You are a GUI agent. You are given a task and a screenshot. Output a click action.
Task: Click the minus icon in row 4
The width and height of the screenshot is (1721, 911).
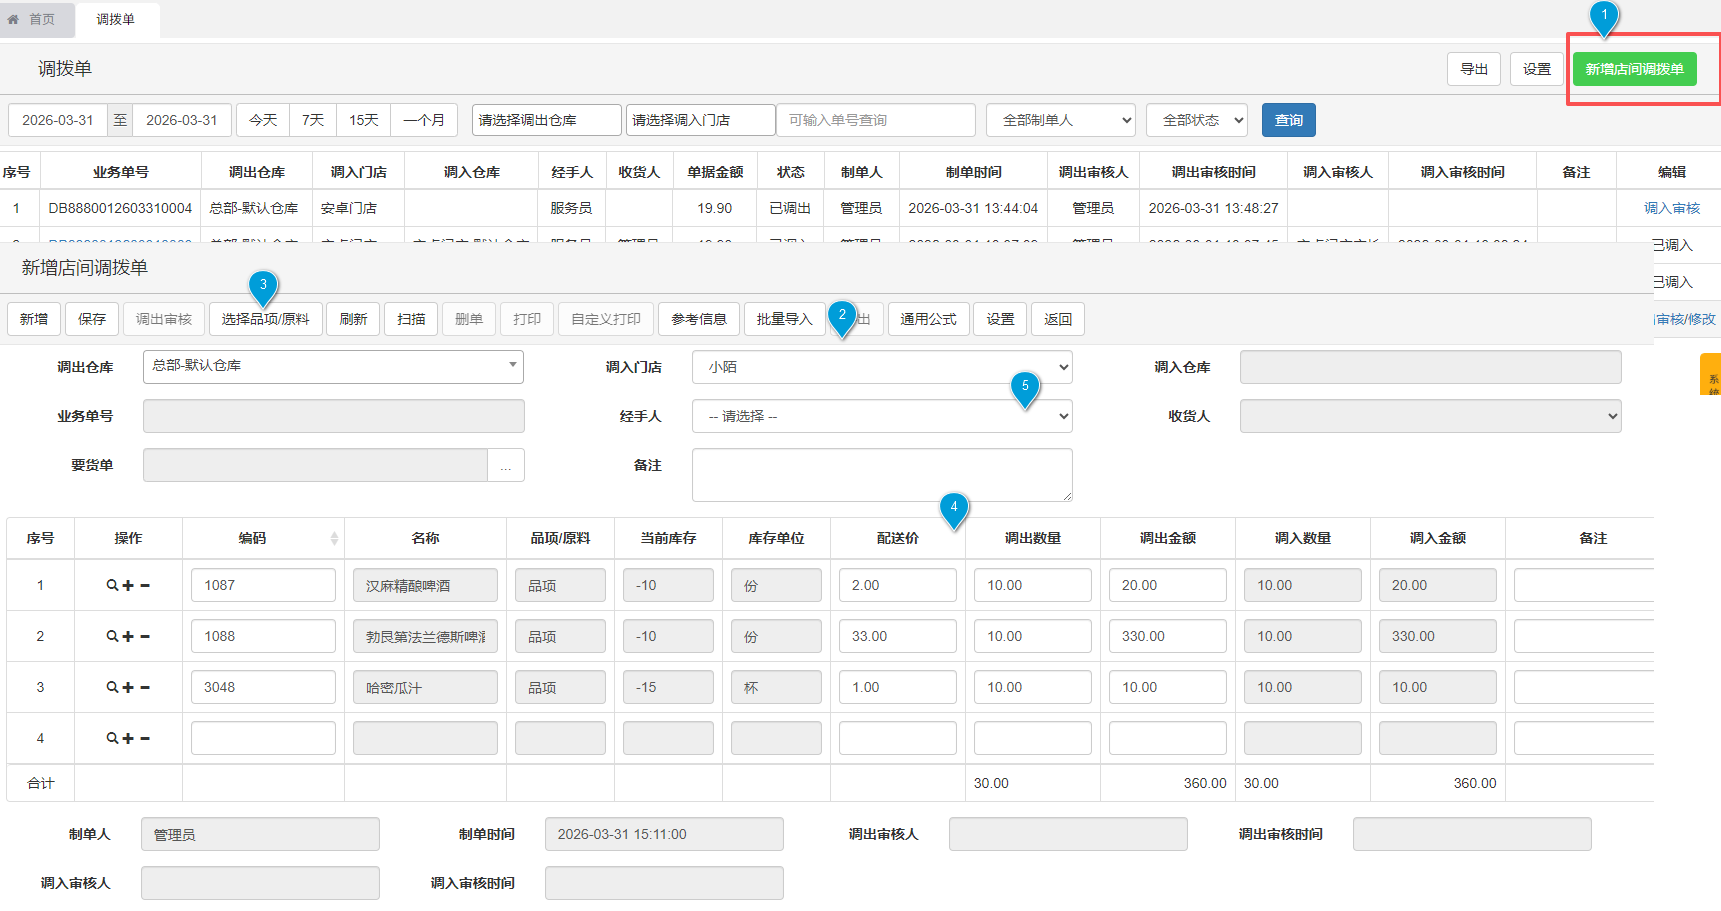pyautogui.click(x=145, y=739)
